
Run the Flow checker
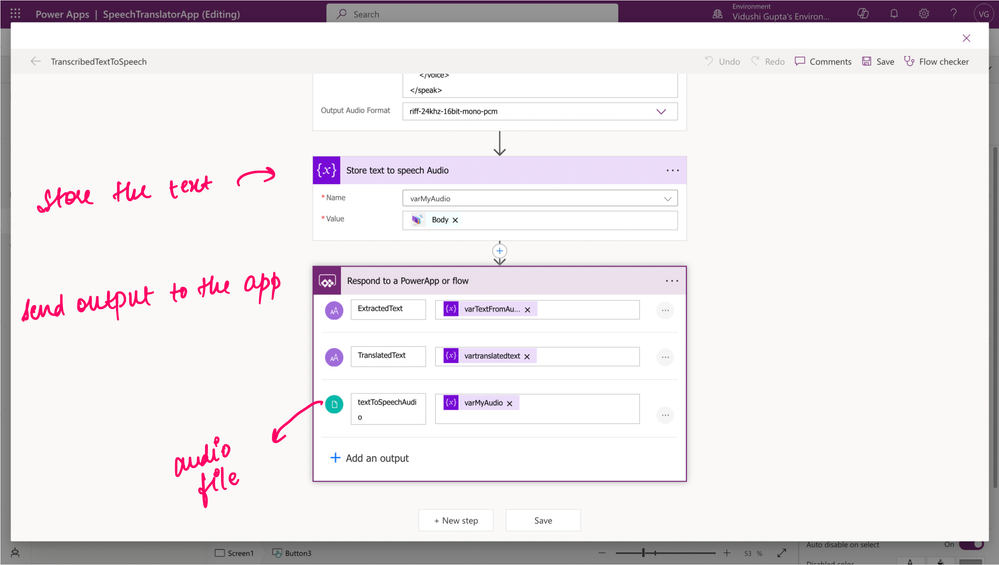[x=936, y=61]
